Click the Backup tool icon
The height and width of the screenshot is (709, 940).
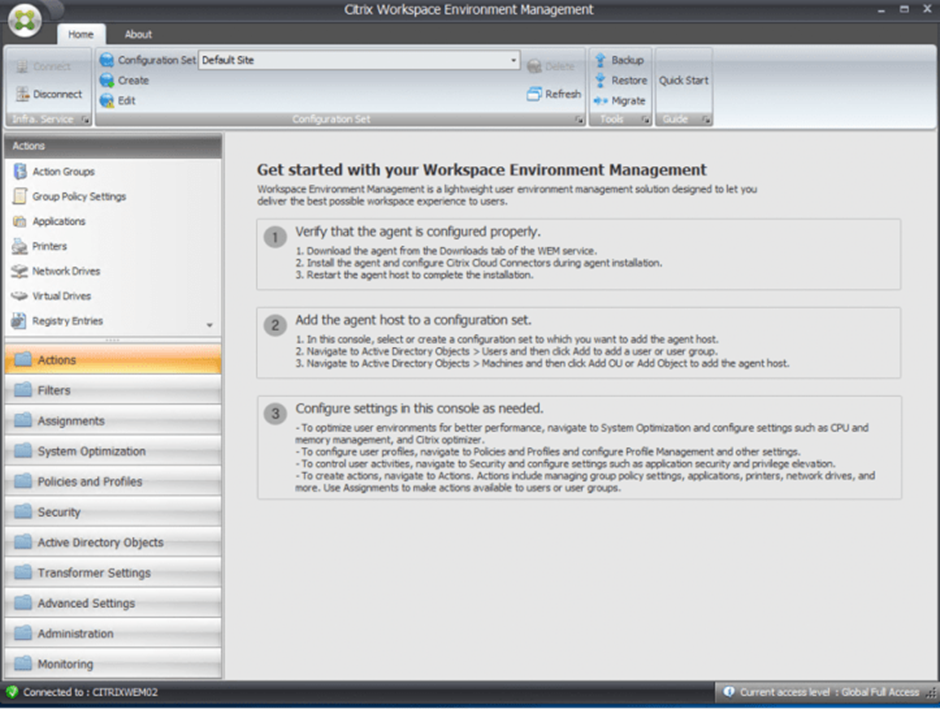coord(600,60)
